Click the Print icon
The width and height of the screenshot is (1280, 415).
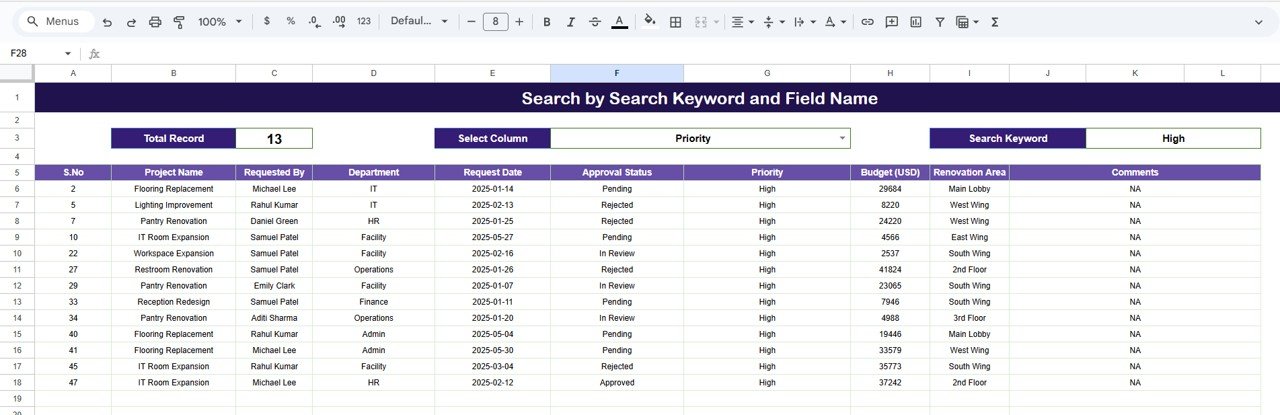pos(155,21)
